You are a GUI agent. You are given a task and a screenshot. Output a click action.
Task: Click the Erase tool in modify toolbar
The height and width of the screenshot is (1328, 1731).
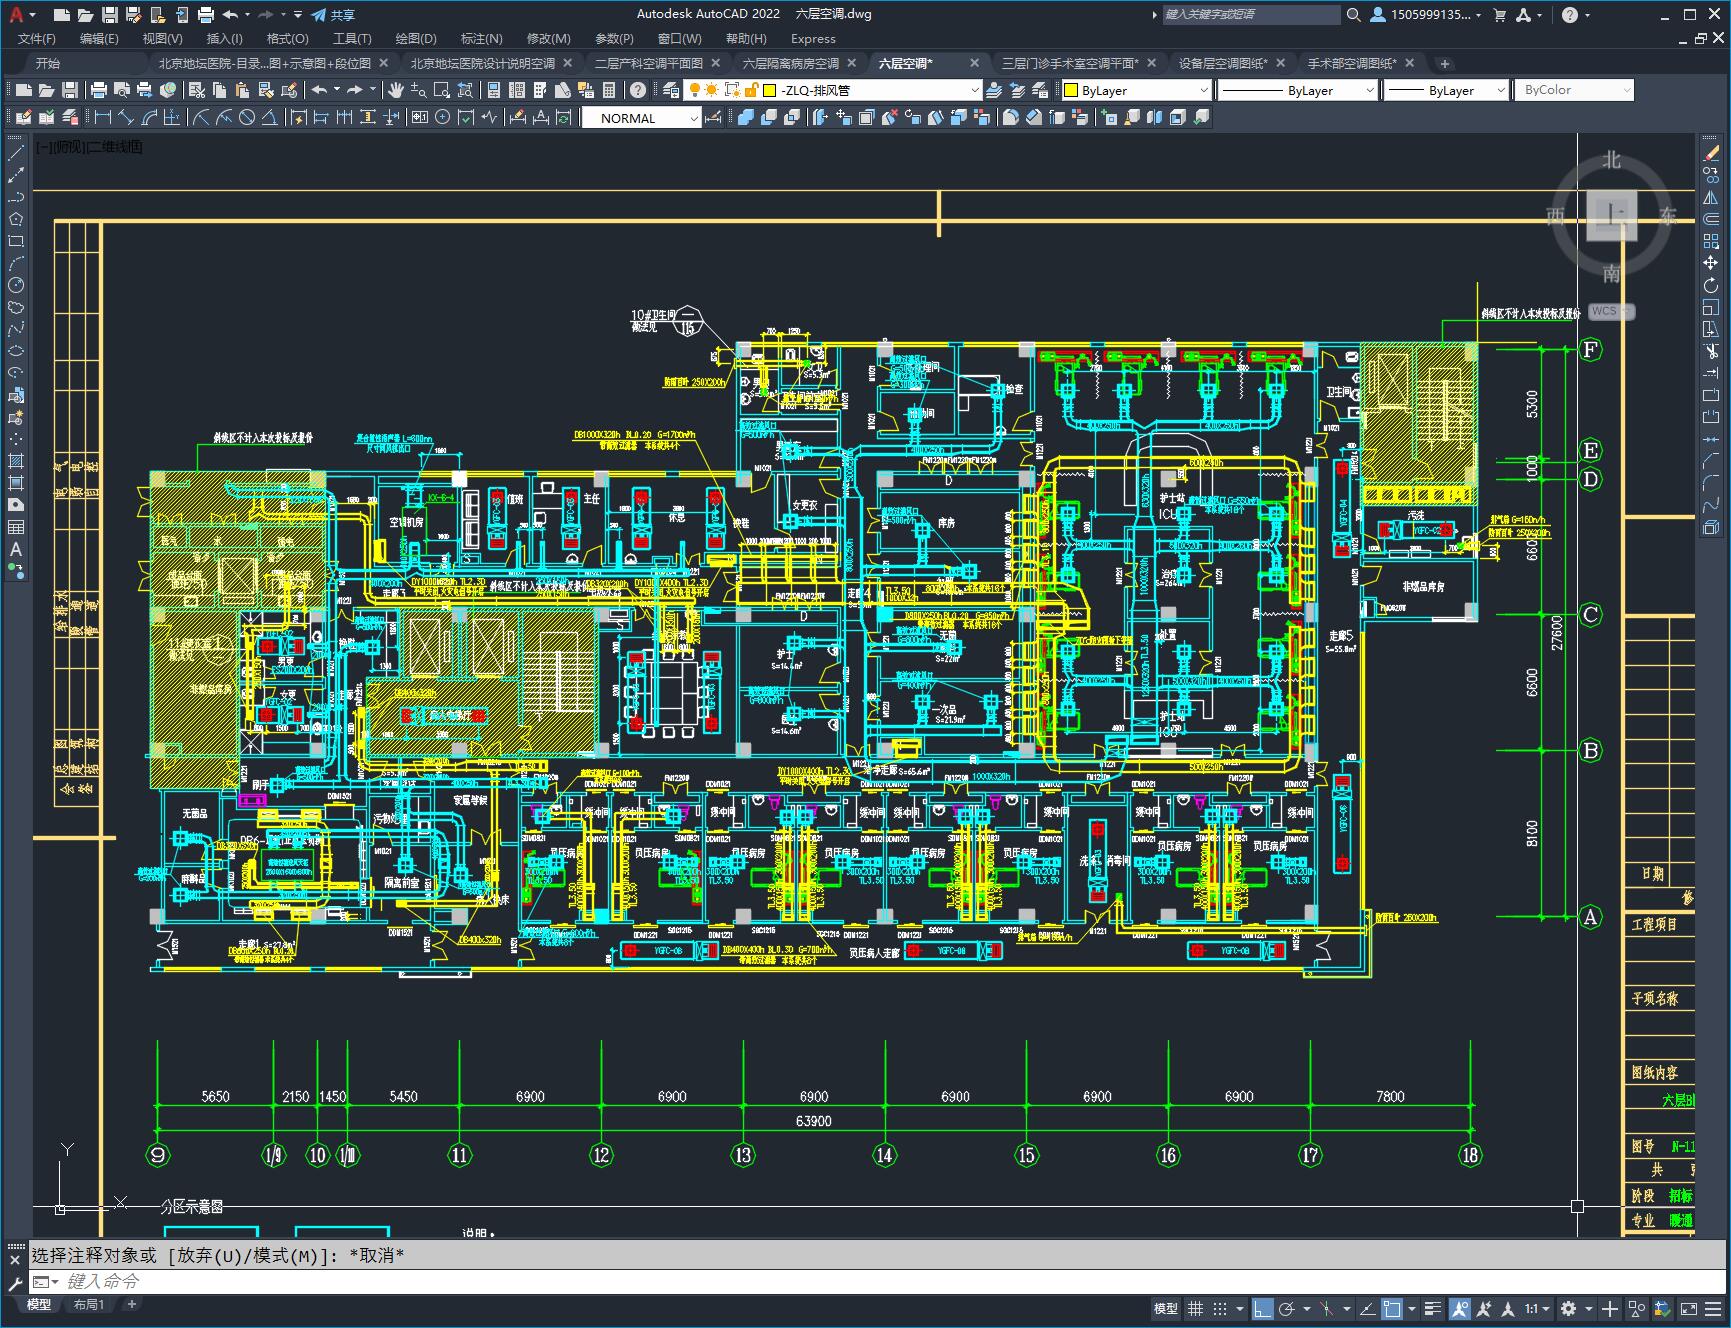[1711, 153]
